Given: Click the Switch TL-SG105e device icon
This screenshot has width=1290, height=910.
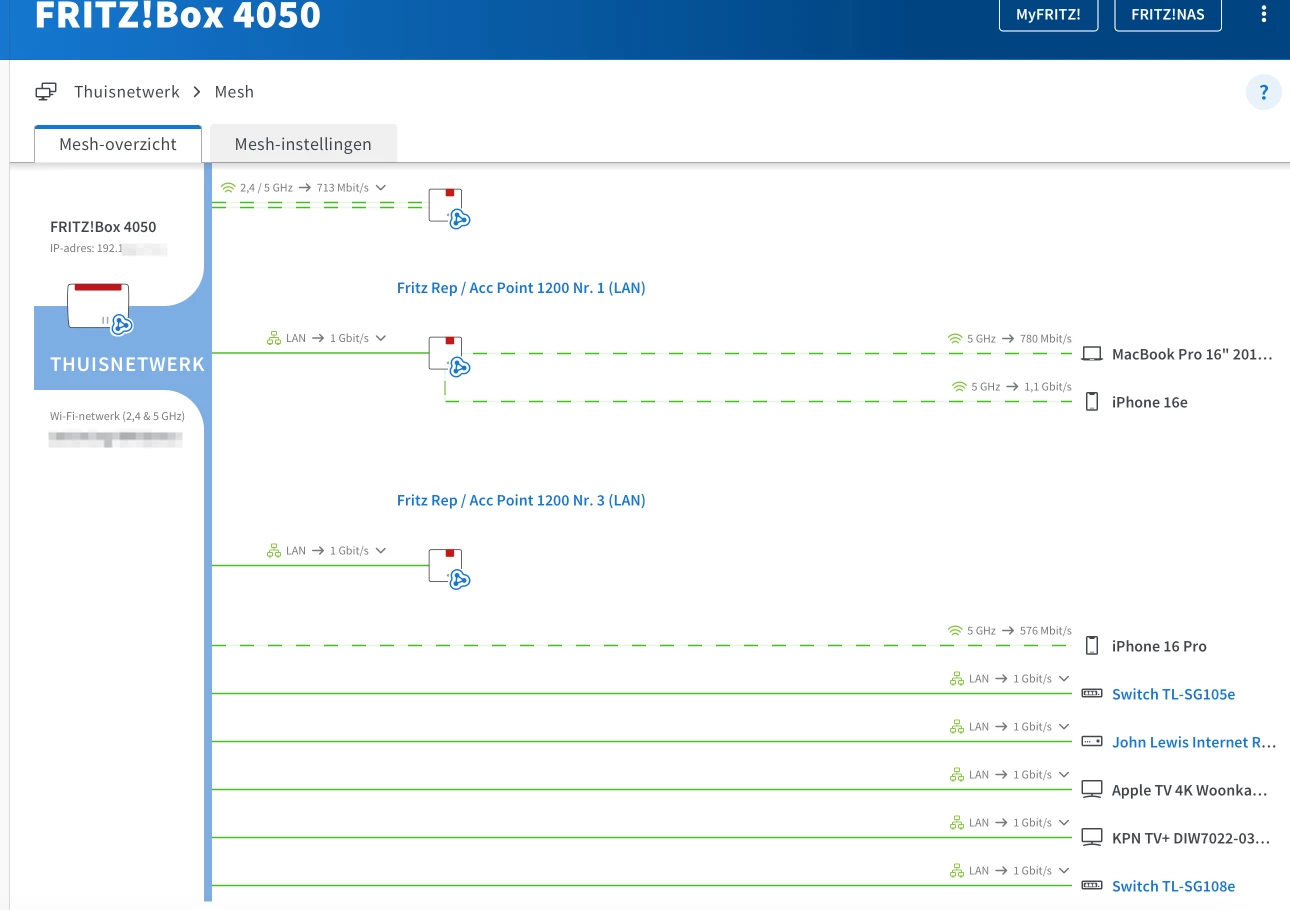Looking at the screenshot, I should point(1092,694).
